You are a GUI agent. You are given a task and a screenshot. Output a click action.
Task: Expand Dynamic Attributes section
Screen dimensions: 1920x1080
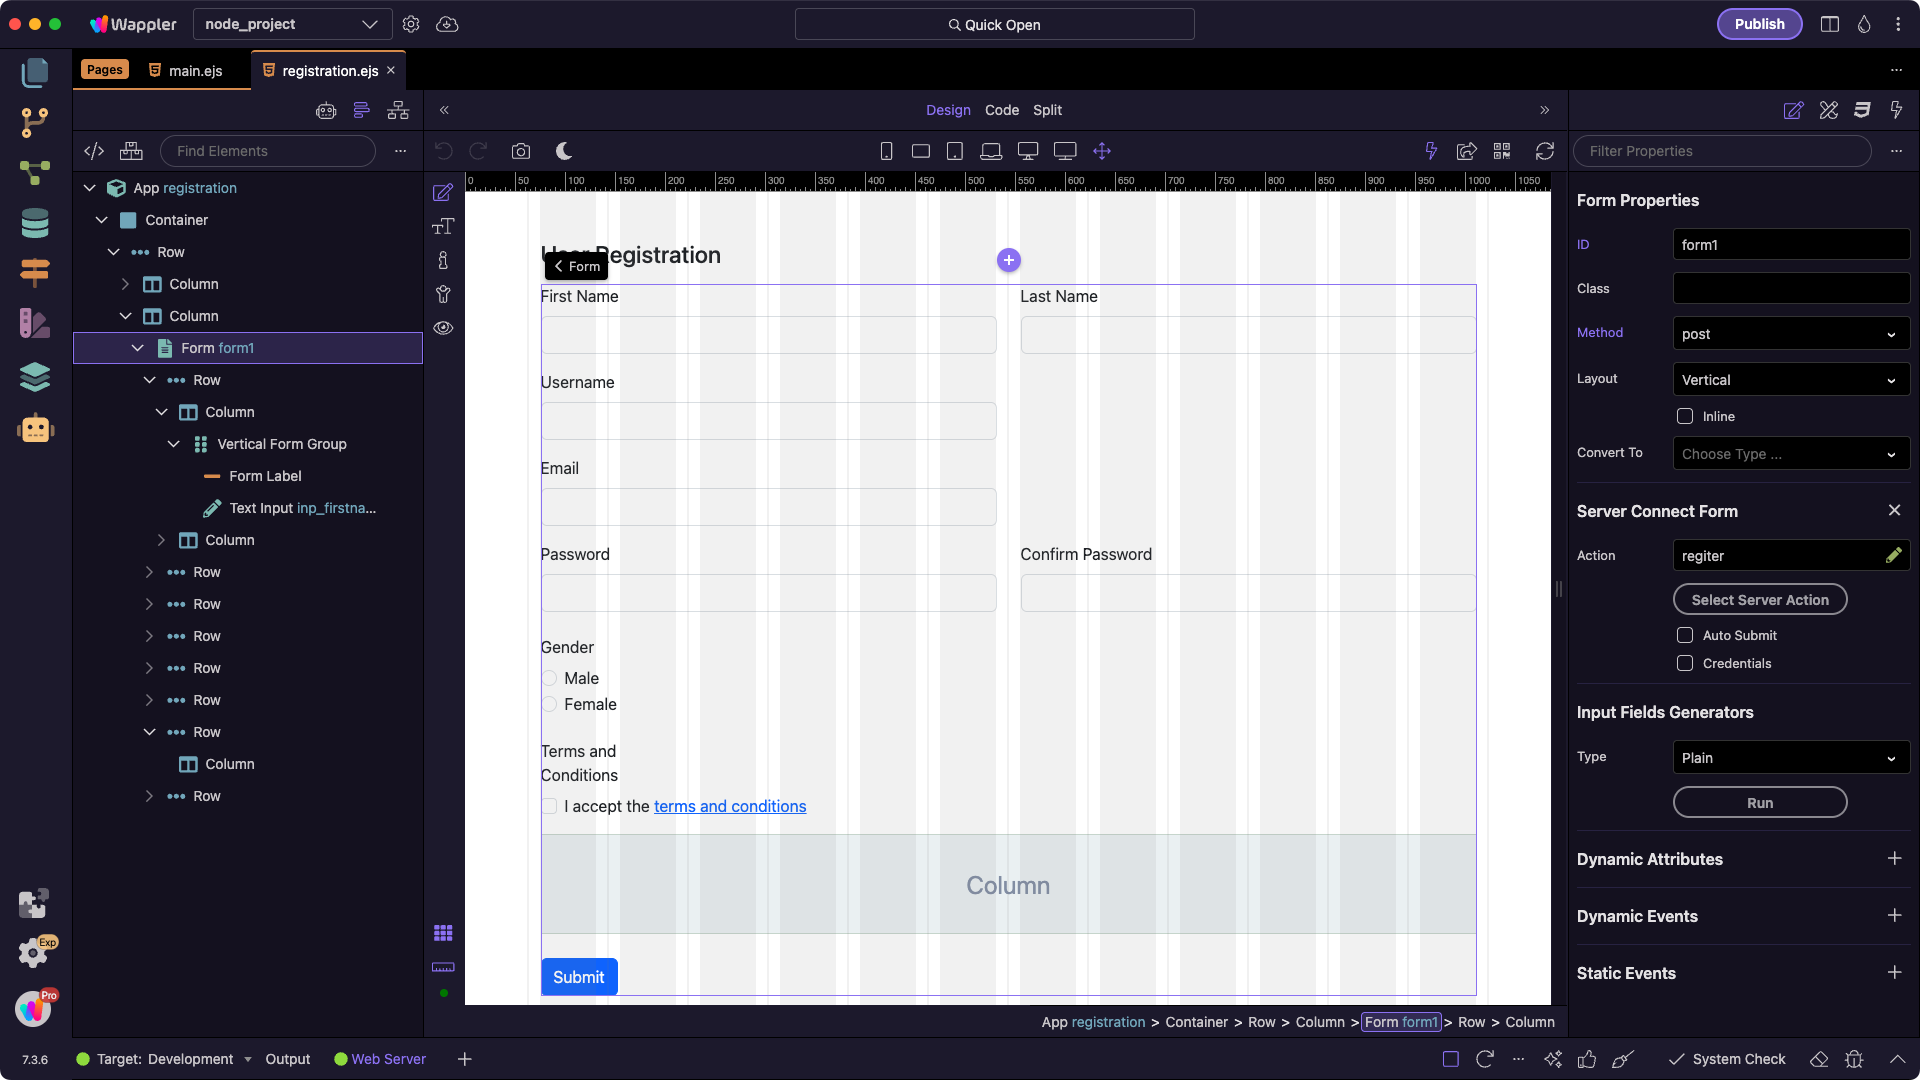click(x=1894, y=859)
